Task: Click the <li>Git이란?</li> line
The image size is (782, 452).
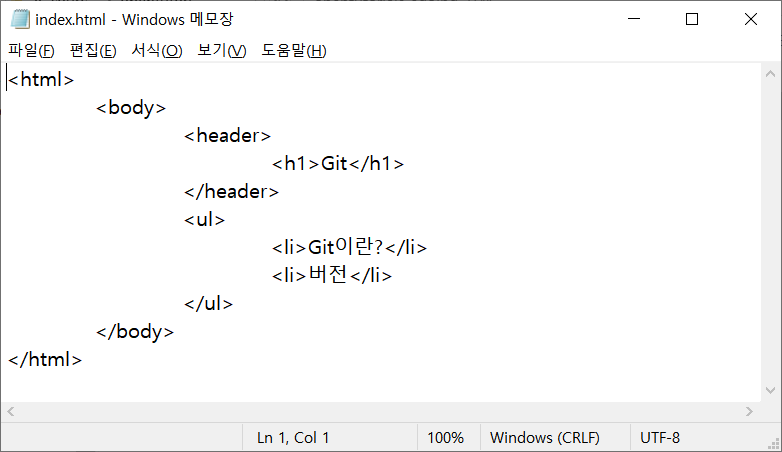Action: pyautogui.click(x=349, y=247)
